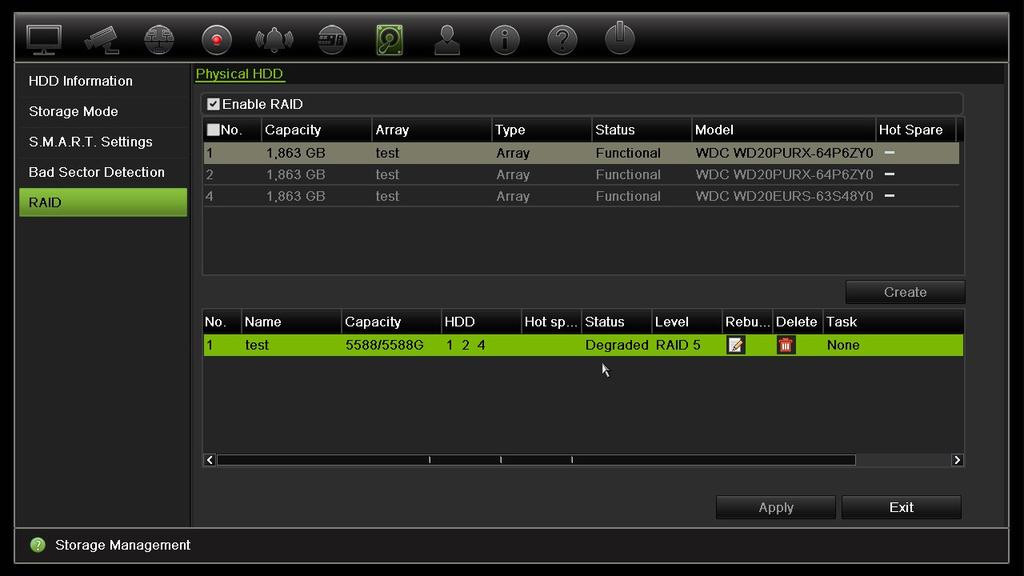Click the Array column header
The image size is (1024, 576).
pyautogui.click(x=431, y=130)
